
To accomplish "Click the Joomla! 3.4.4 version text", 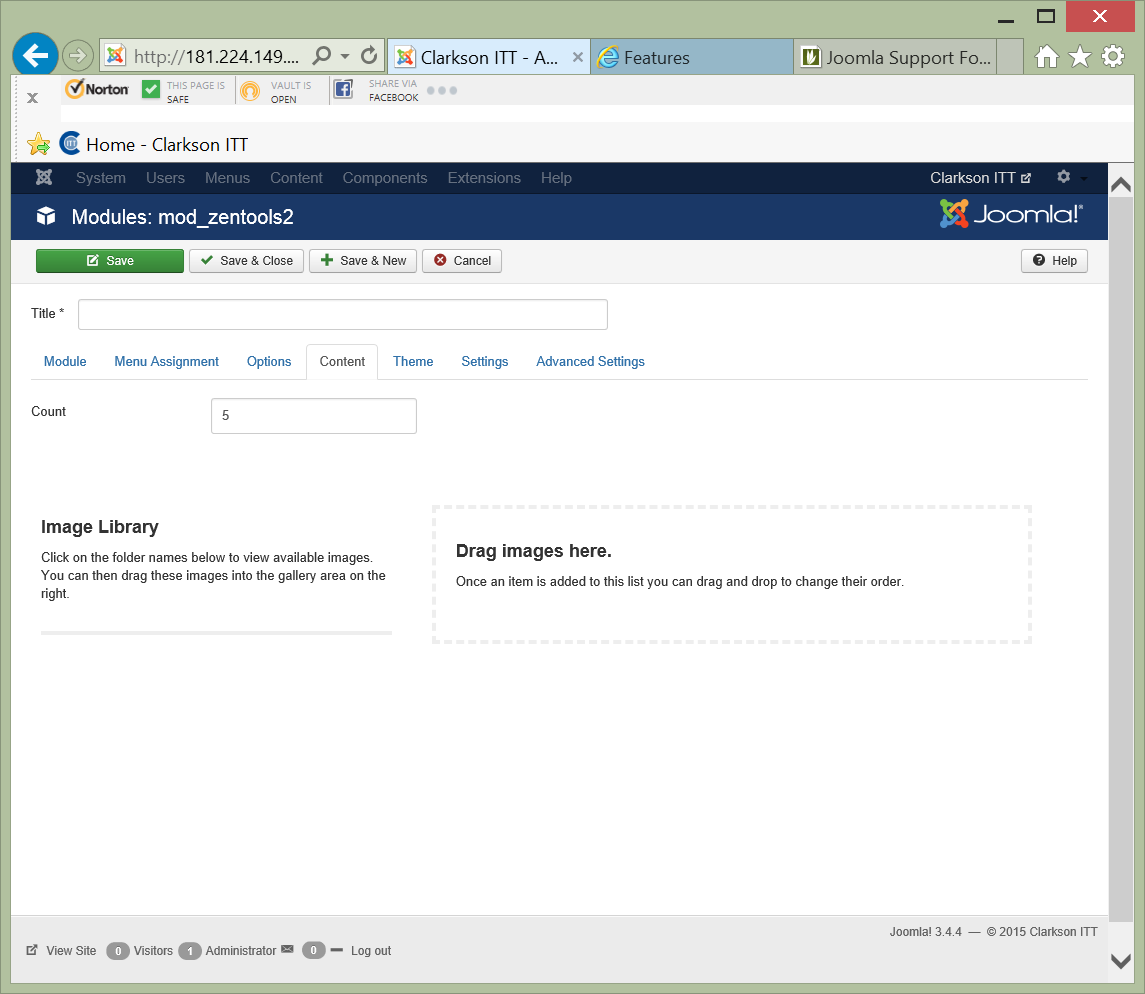I will pyautogui.click(x=925, y=932).
